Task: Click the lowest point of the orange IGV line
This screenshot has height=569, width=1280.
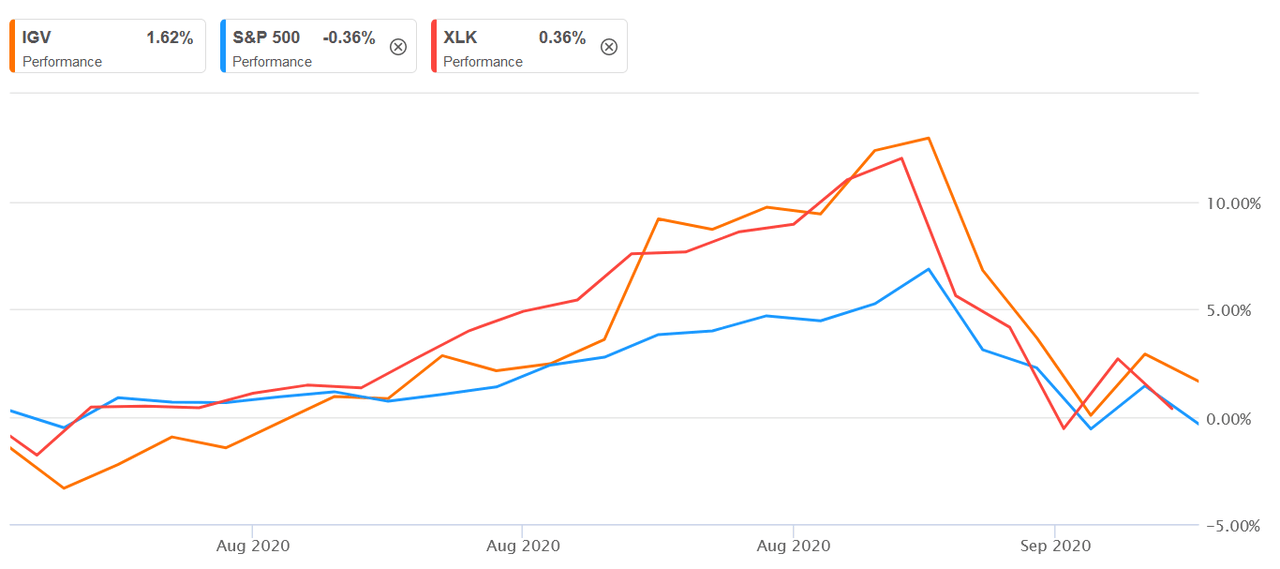Action: (x=64, y=488)
